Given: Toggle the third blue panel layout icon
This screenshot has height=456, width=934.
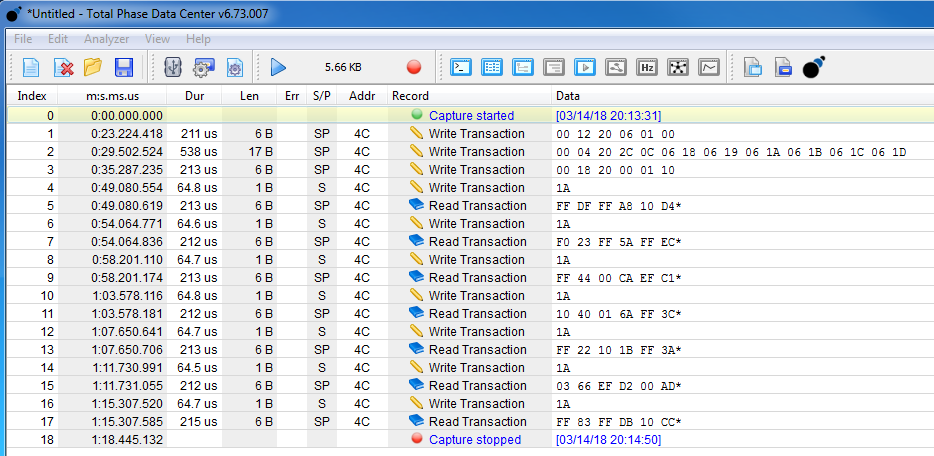Looking at the screenshot, I should 523,67.
